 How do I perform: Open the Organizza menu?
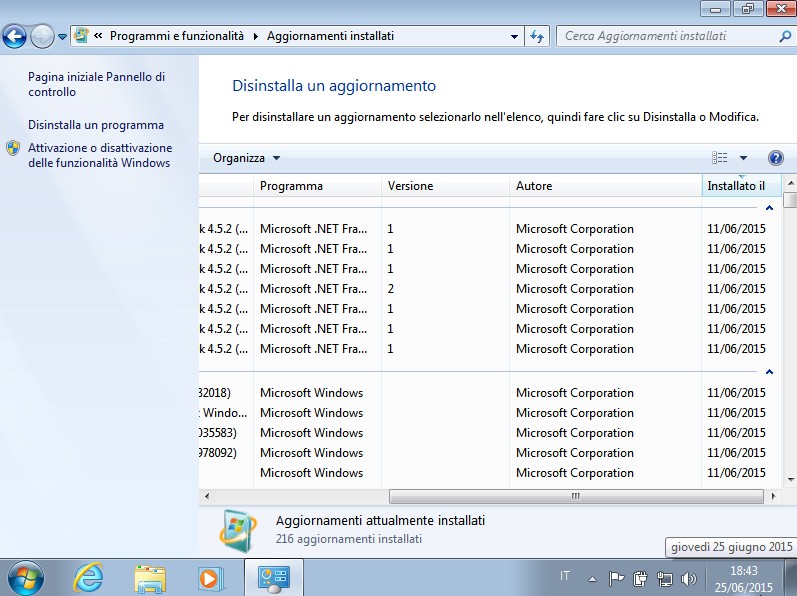(246, 158)
